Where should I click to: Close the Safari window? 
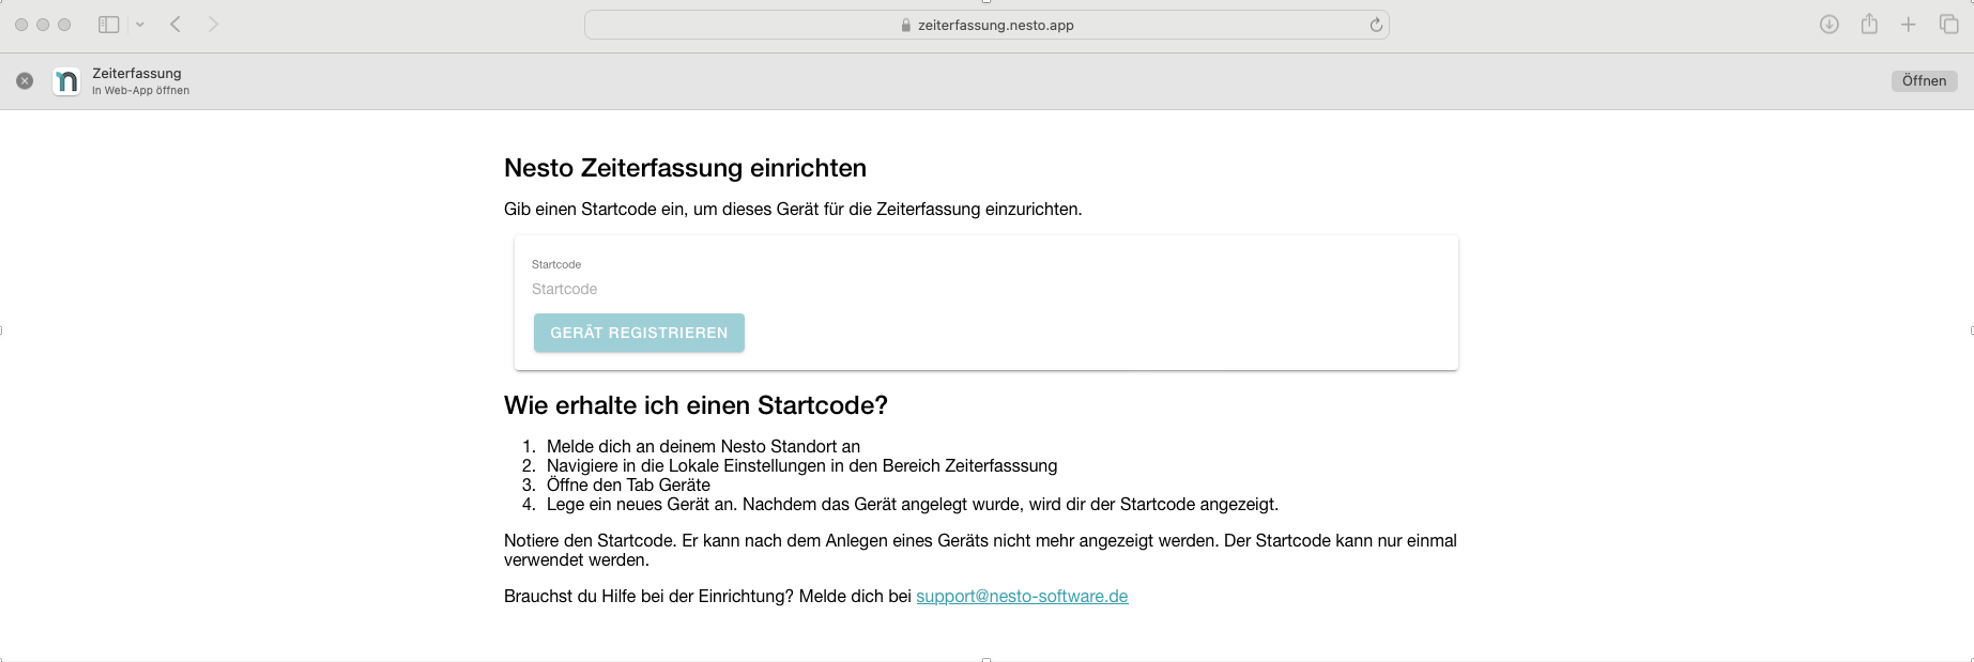21,25
